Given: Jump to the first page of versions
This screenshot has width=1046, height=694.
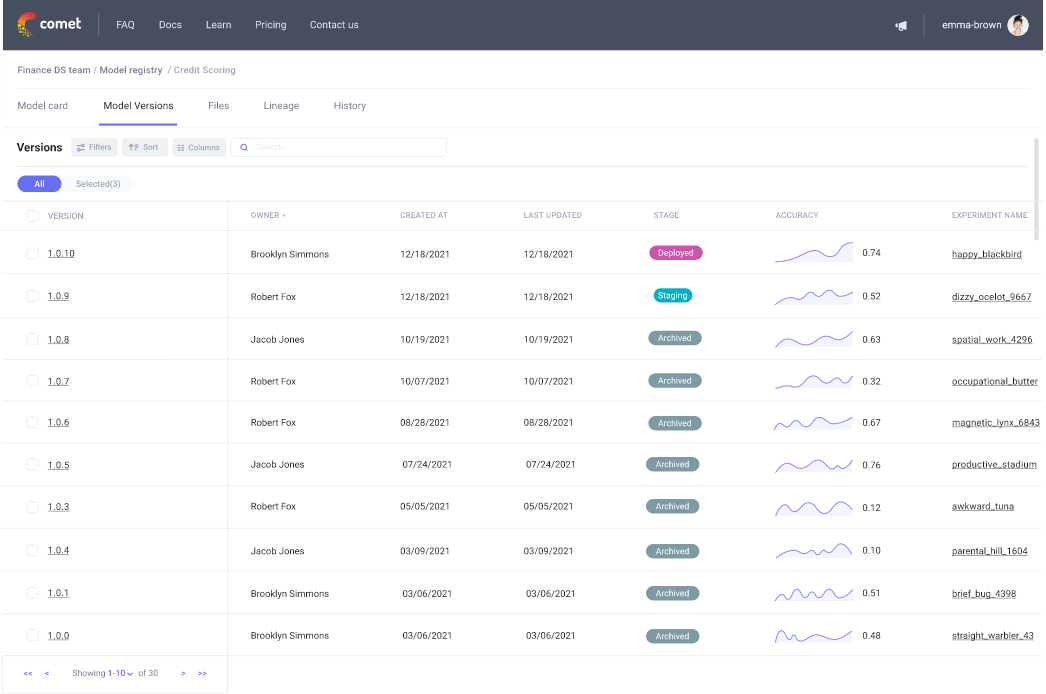Looking at the screenshot, I should coord(28,674).
